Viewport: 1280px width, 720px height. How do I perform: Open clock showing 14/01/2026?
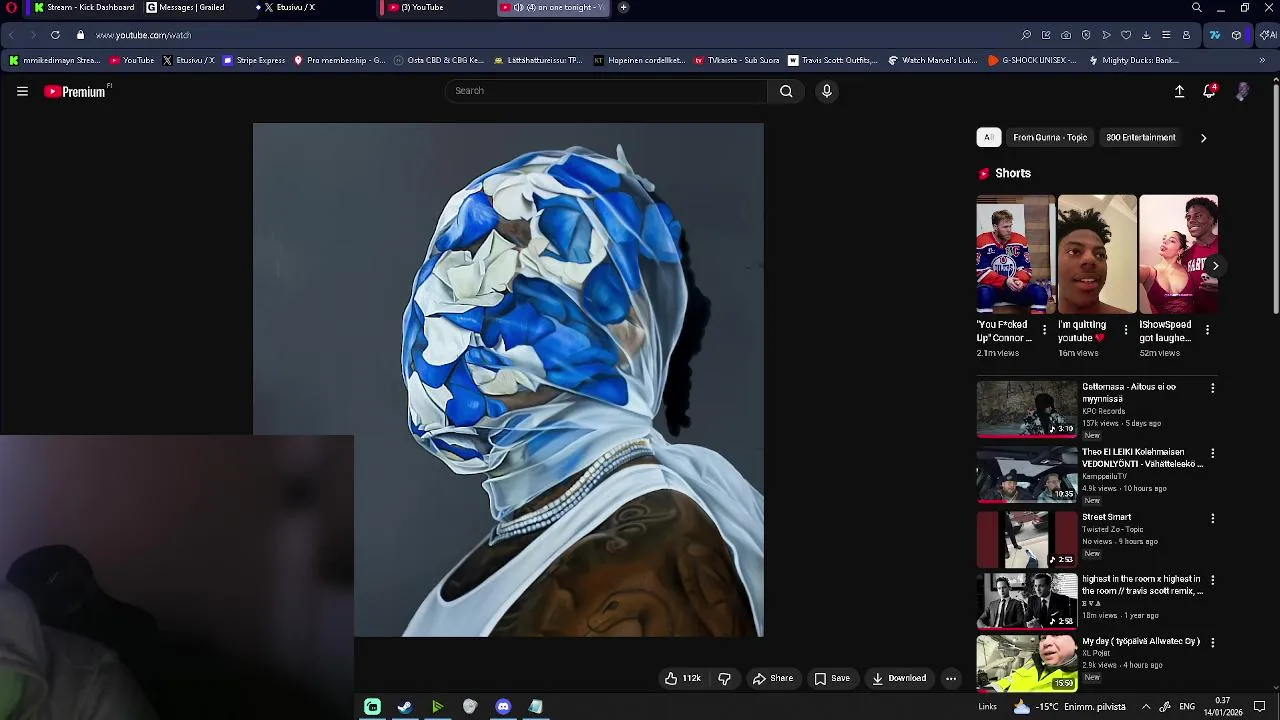click(x=1223, y=707)
